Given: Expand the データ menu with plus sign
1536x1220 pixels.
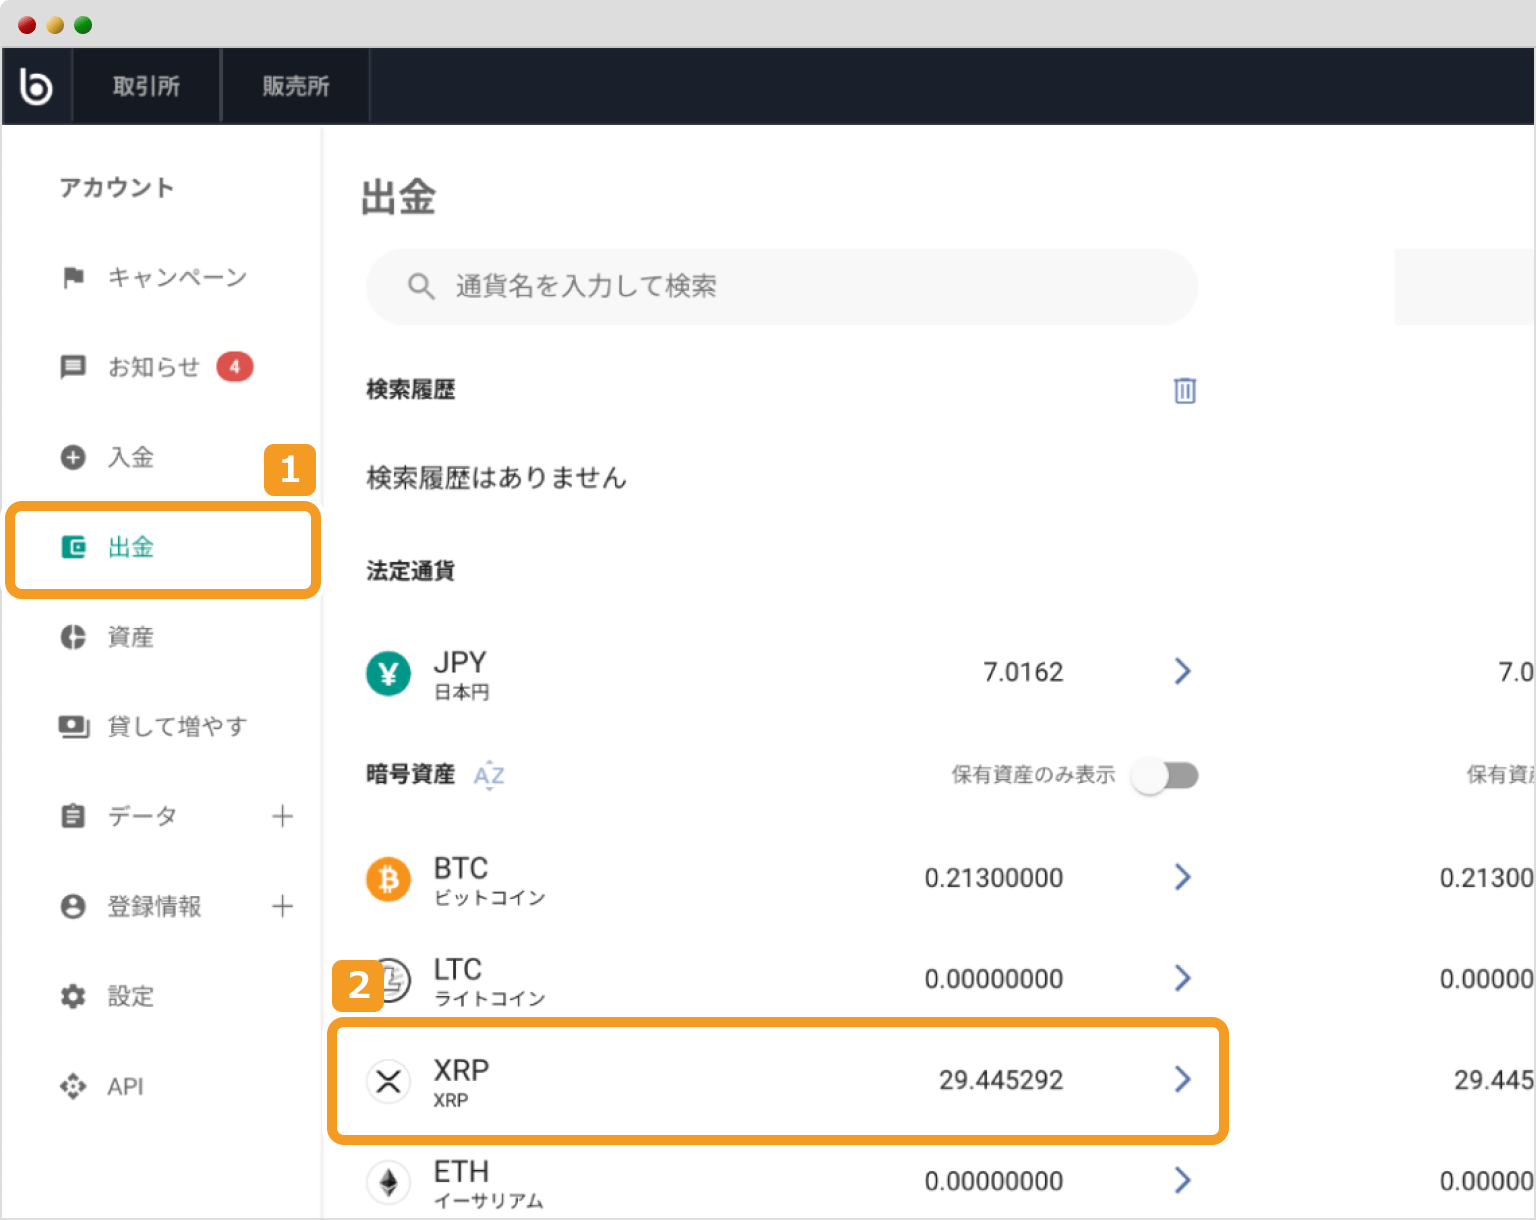Looking at the screenshot, I should click(283, 816).
